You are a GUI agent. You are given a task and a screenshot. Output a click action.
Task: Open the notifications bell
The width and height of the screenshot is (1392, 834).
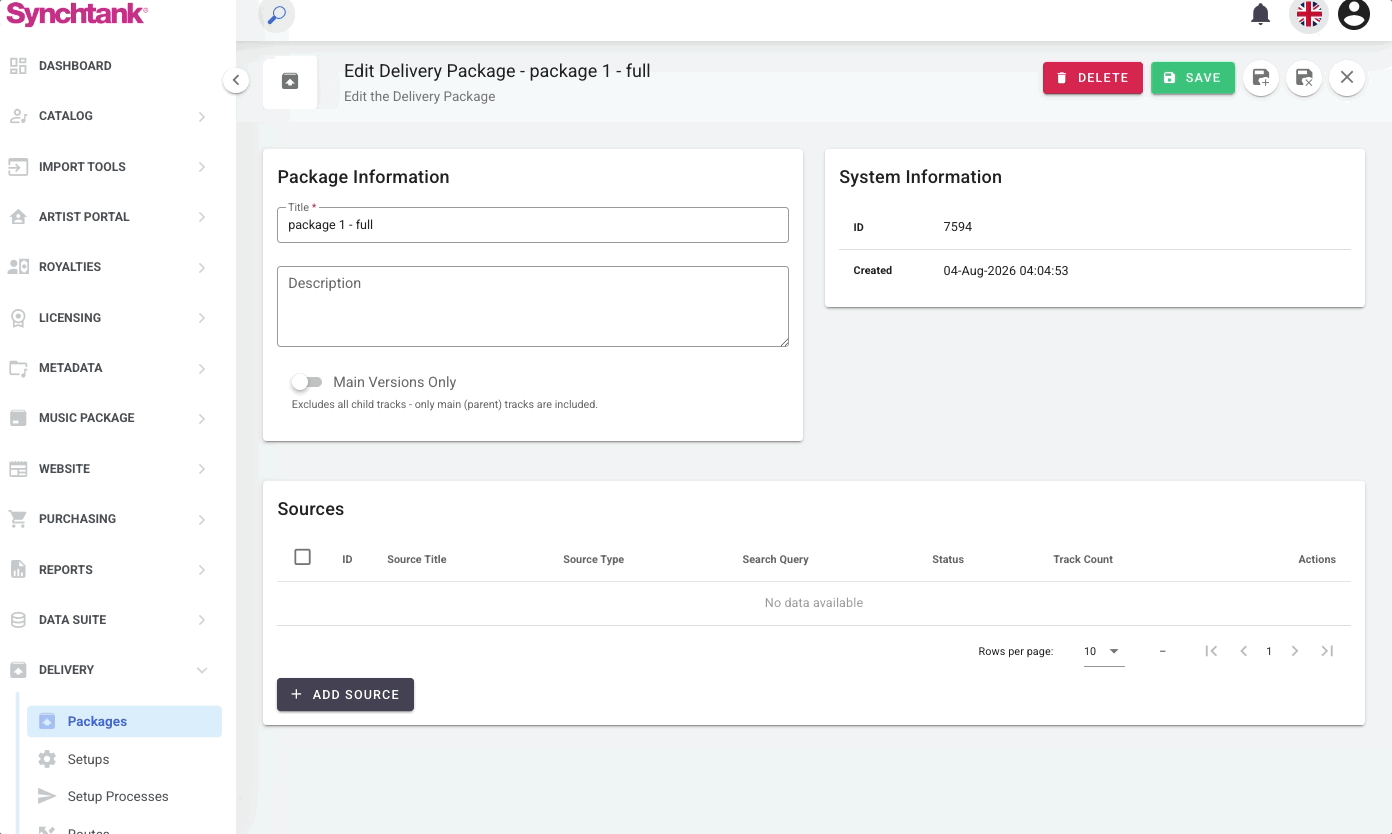[x=1261, y=15]
